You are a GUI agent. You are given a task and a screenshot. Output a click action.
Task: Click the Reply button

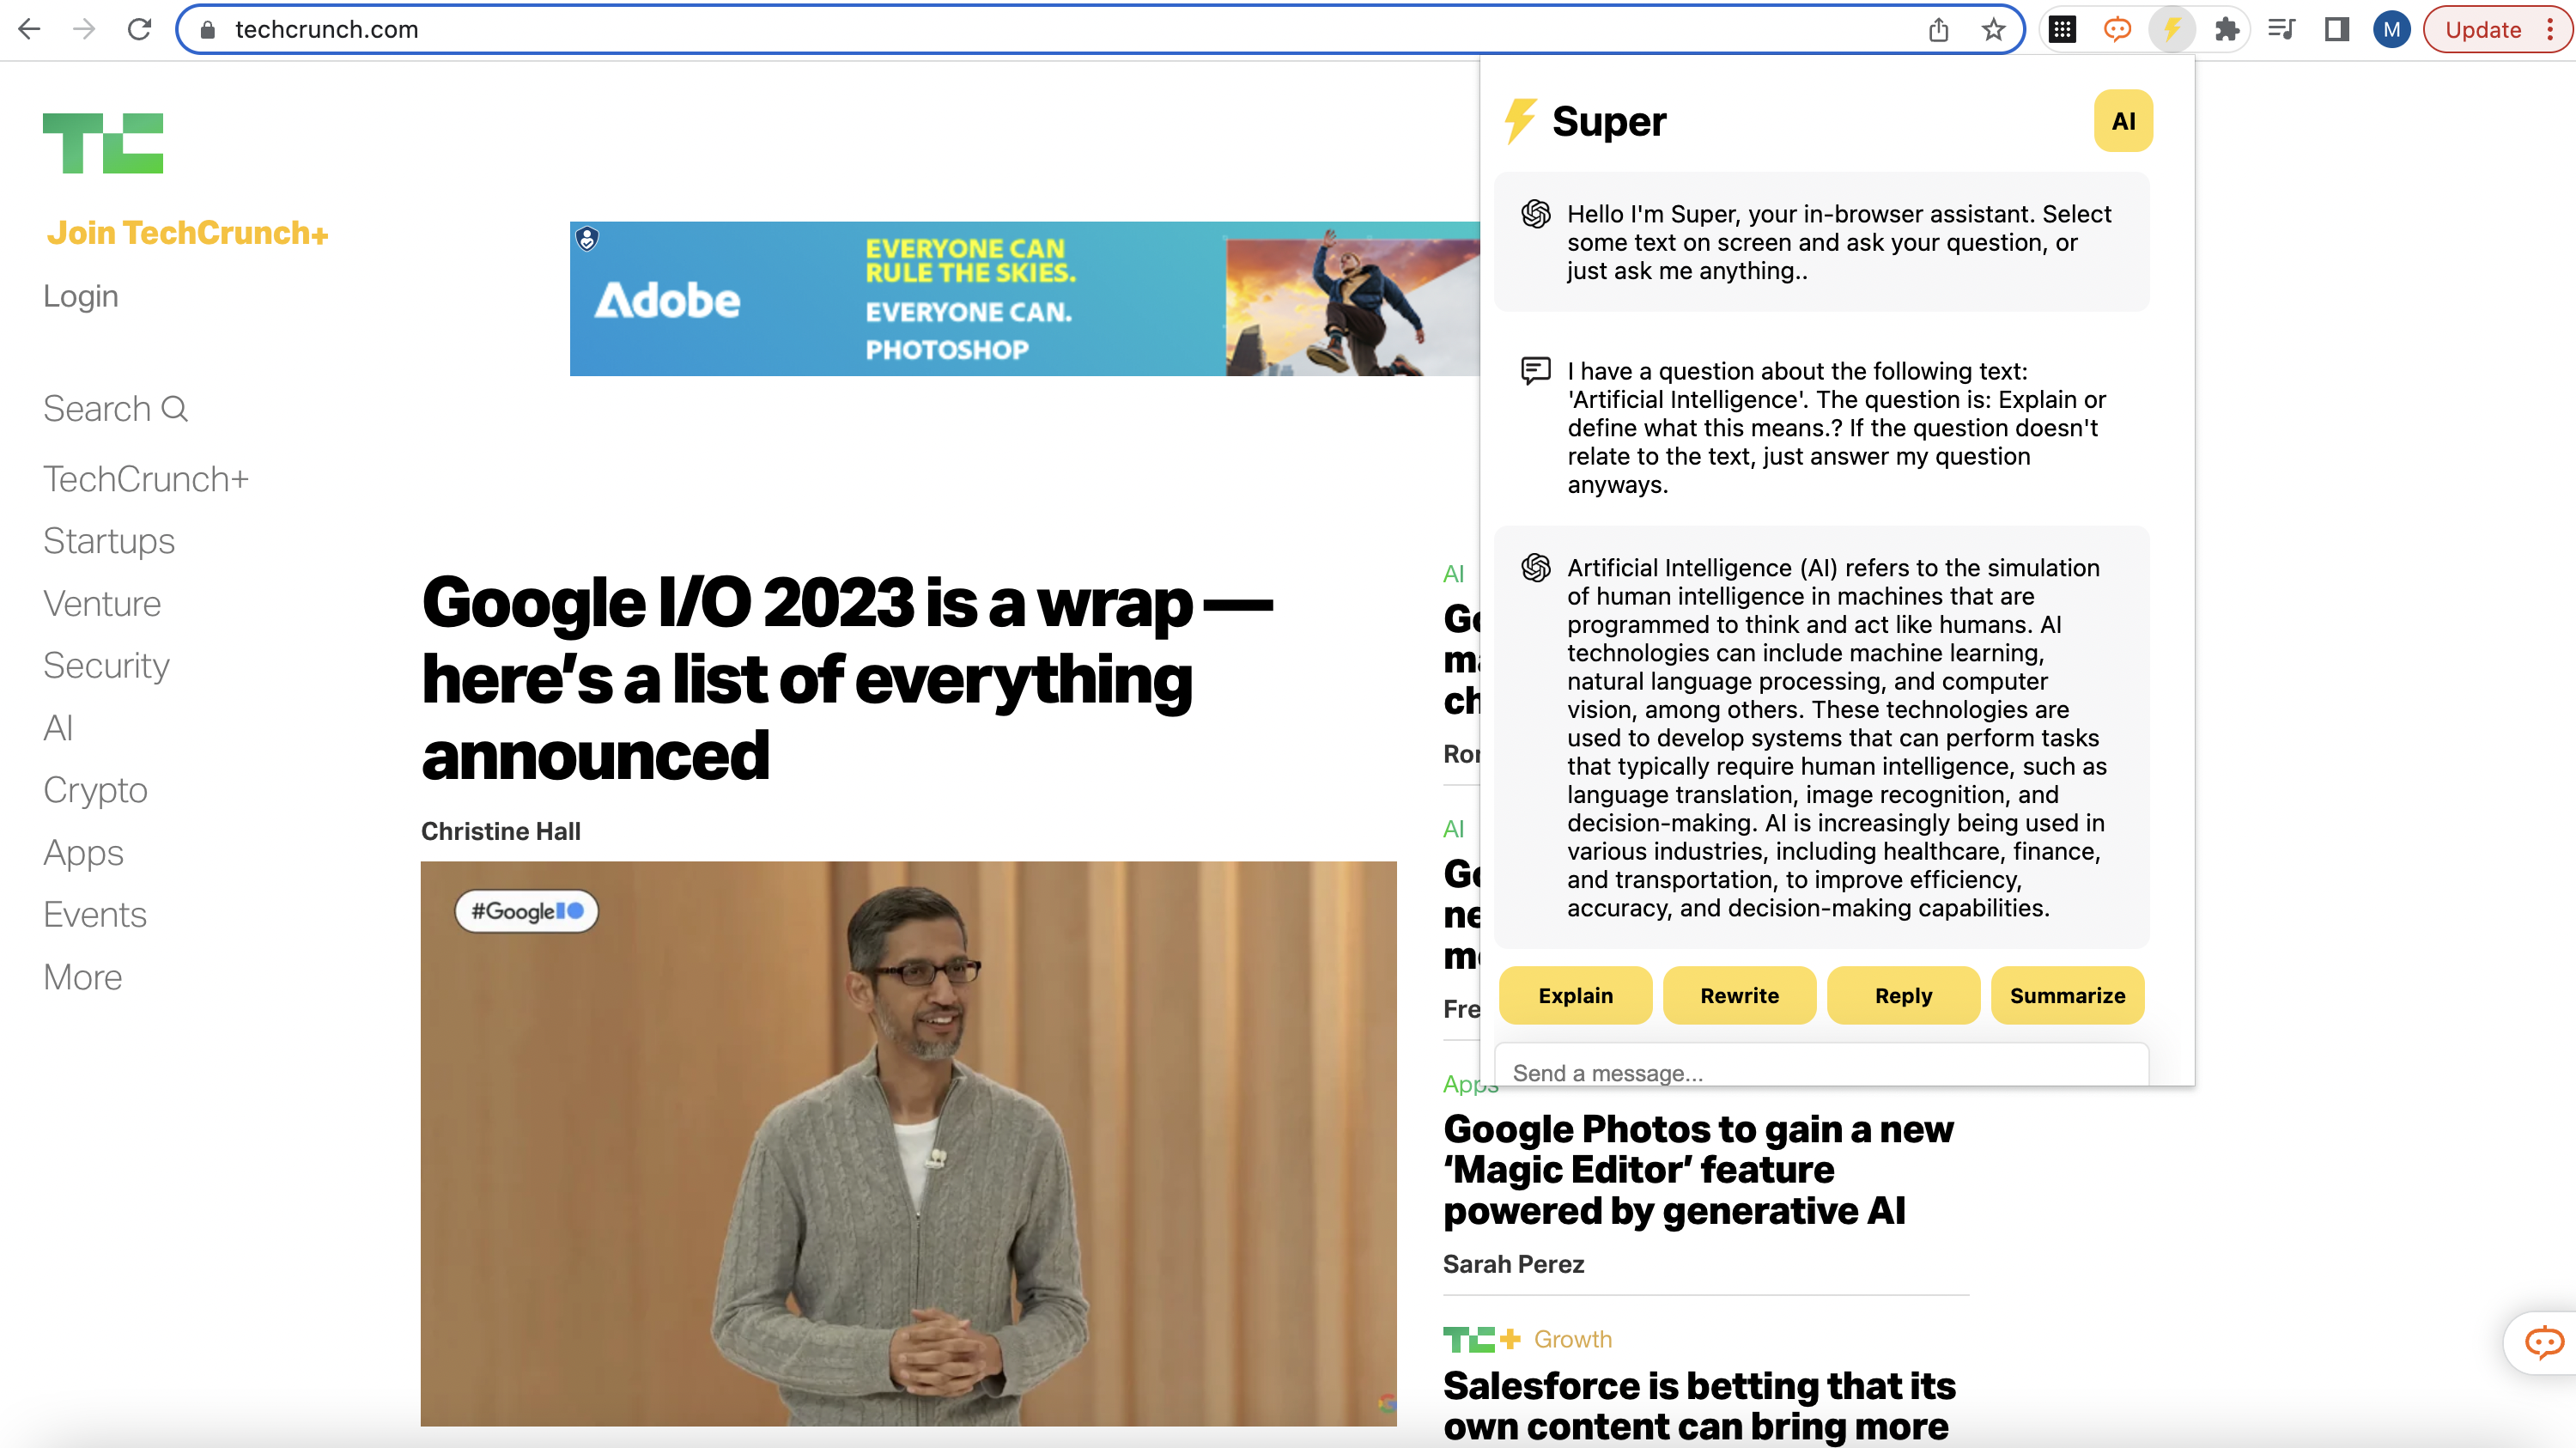(x=1903, y=995)
